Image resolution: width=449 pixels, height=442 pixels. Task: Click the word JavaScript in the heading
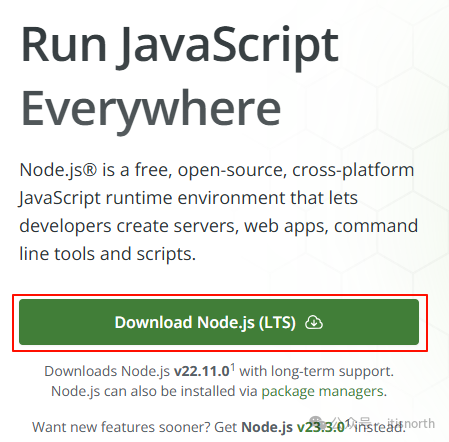point(228,46)
